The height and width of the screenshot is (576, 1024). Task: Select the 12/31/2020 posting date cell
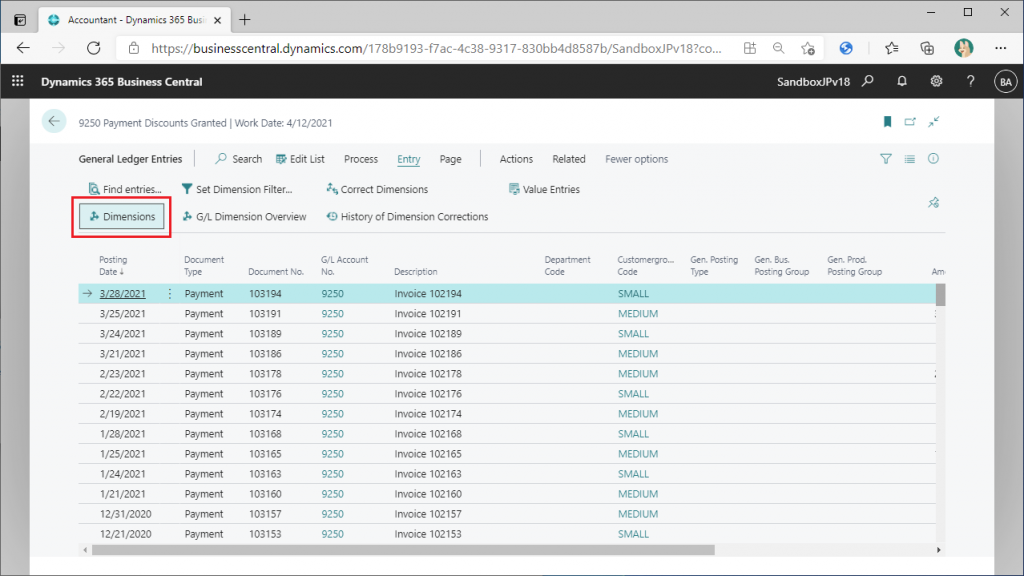coord(125,514)
